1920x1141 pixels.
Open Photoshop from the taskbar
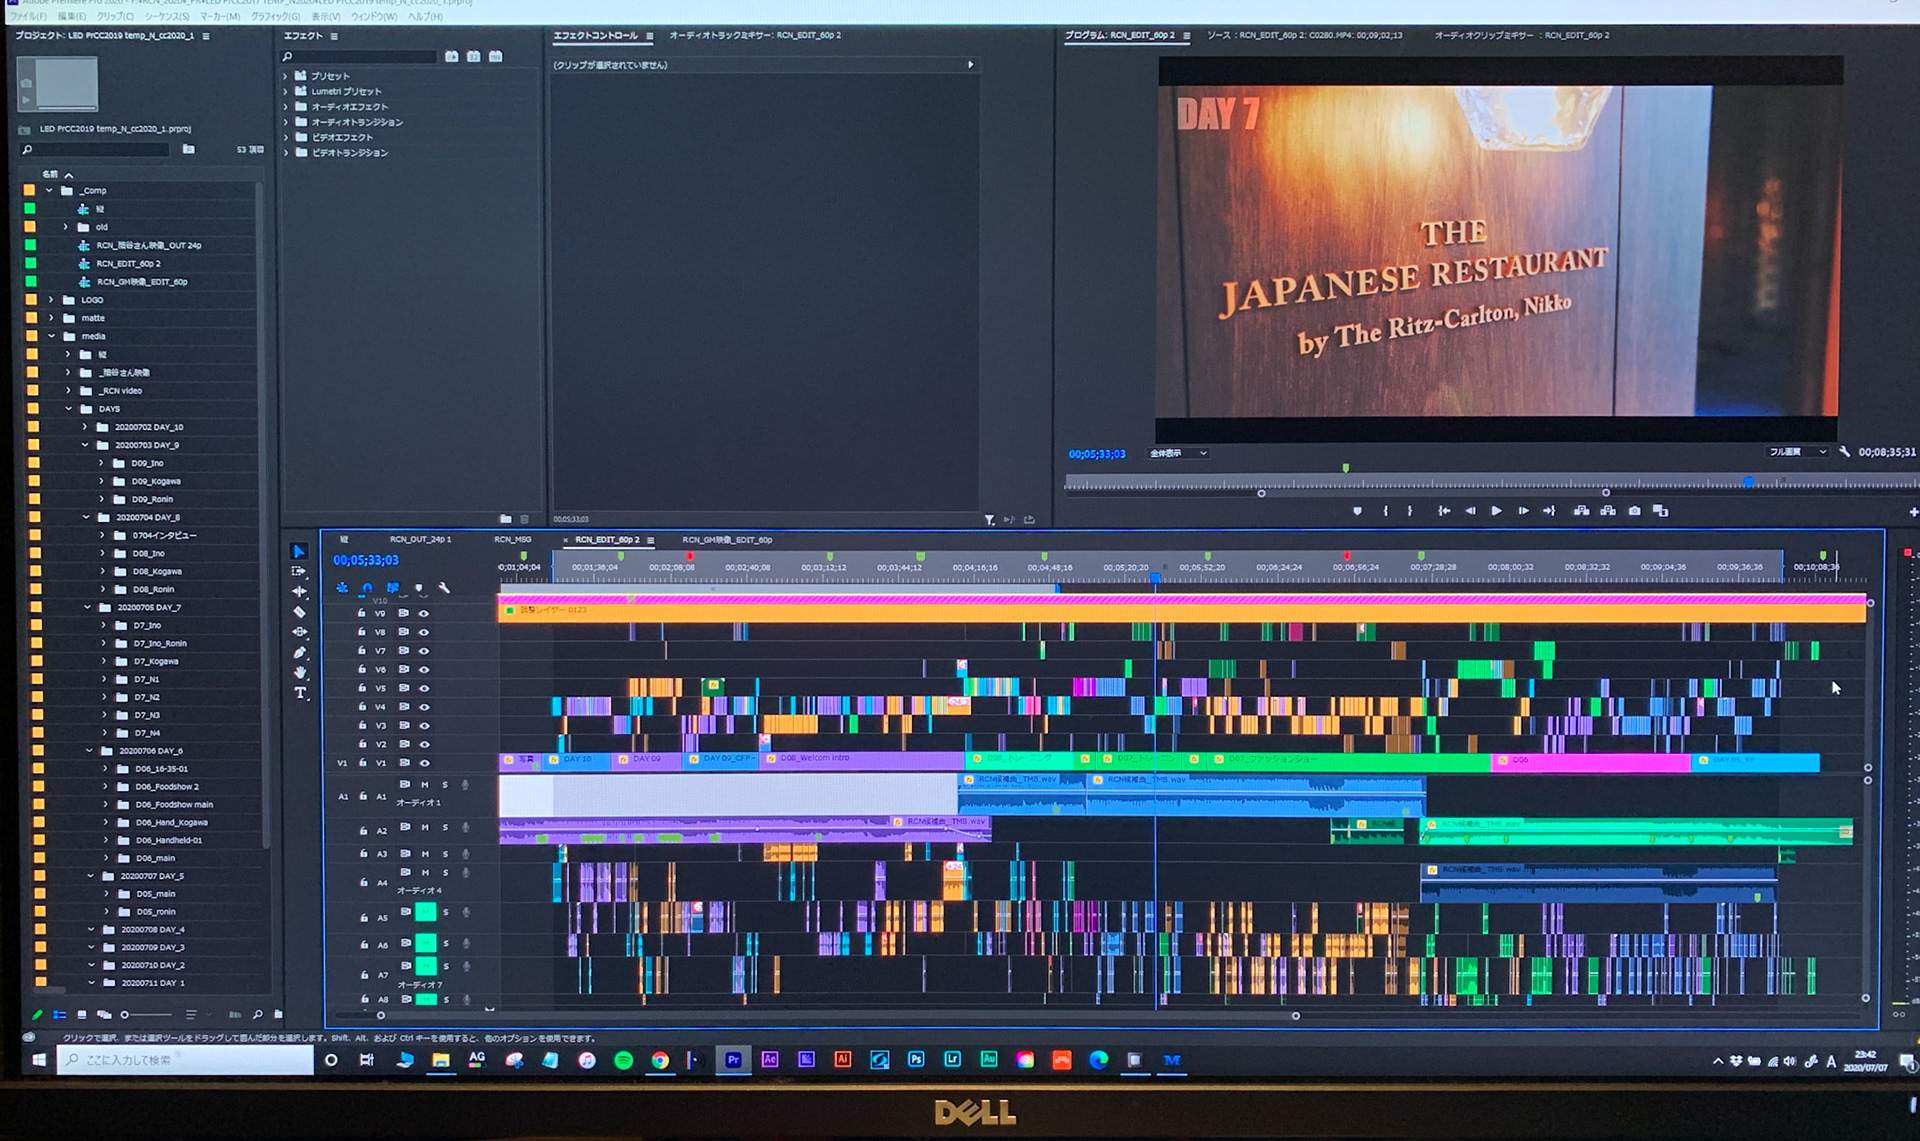pos(916,1060)
